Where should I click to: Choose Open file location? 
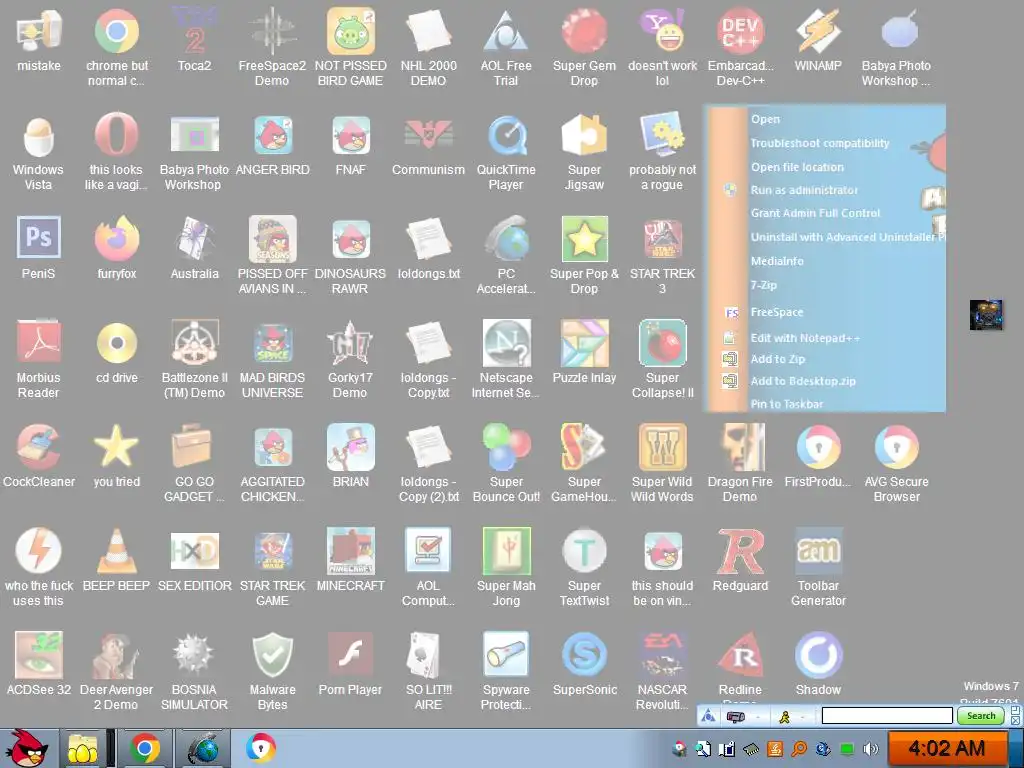coord(797,167)
